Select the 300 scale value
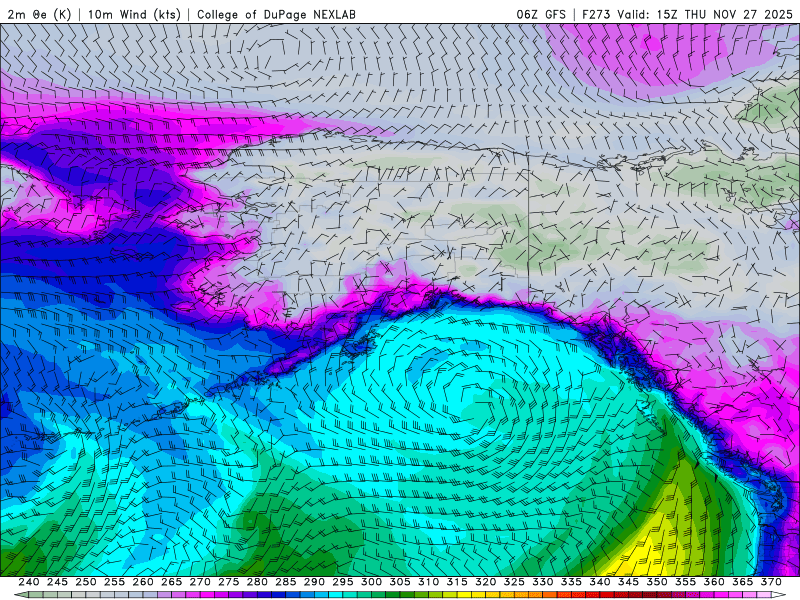This screenshot has width=800, height=600. tap(371, 582)
